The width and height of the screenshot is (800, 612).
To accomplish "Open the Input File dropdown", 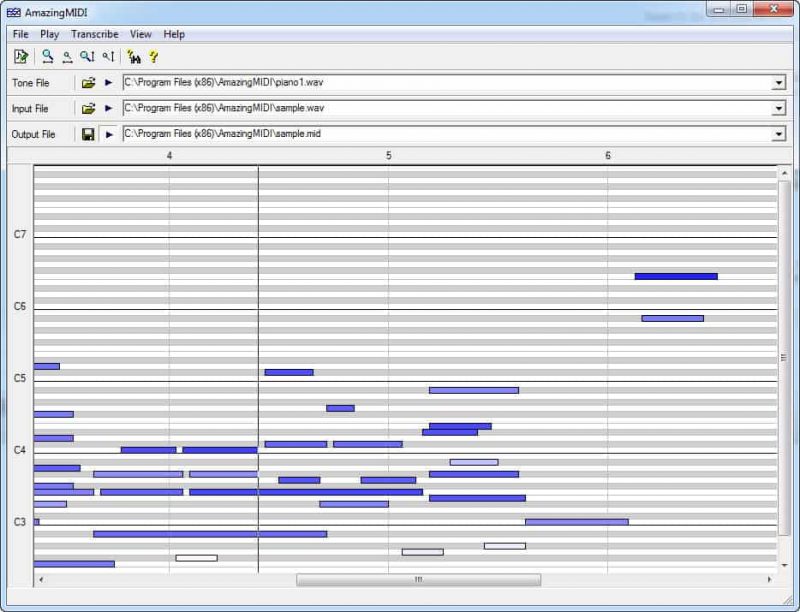I will pyautogui.click(x=779, y=108).
